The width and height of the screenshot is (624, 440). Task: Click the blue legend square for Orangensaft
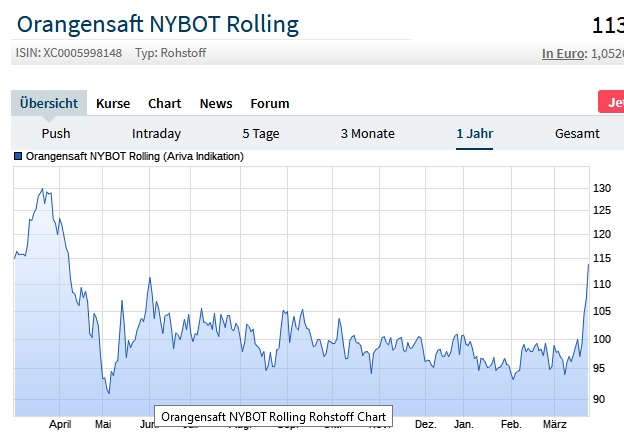click(x=18, y=157)
